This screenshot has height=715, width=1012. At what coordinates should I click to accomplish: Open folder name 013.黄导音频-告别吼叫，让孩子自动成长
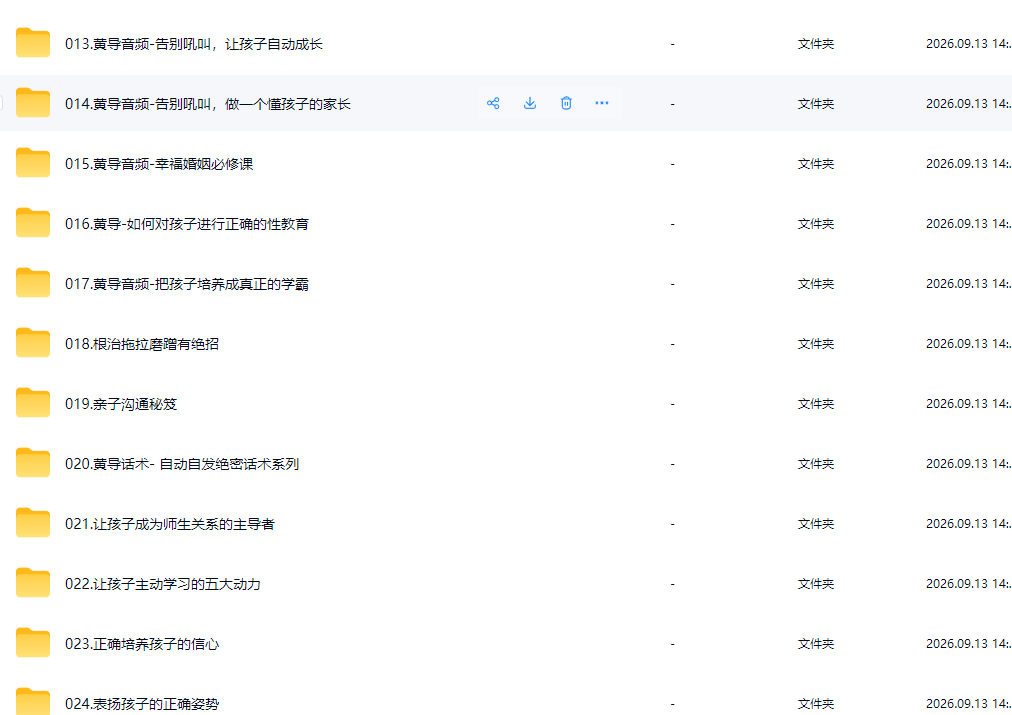[x=194, y=44]
